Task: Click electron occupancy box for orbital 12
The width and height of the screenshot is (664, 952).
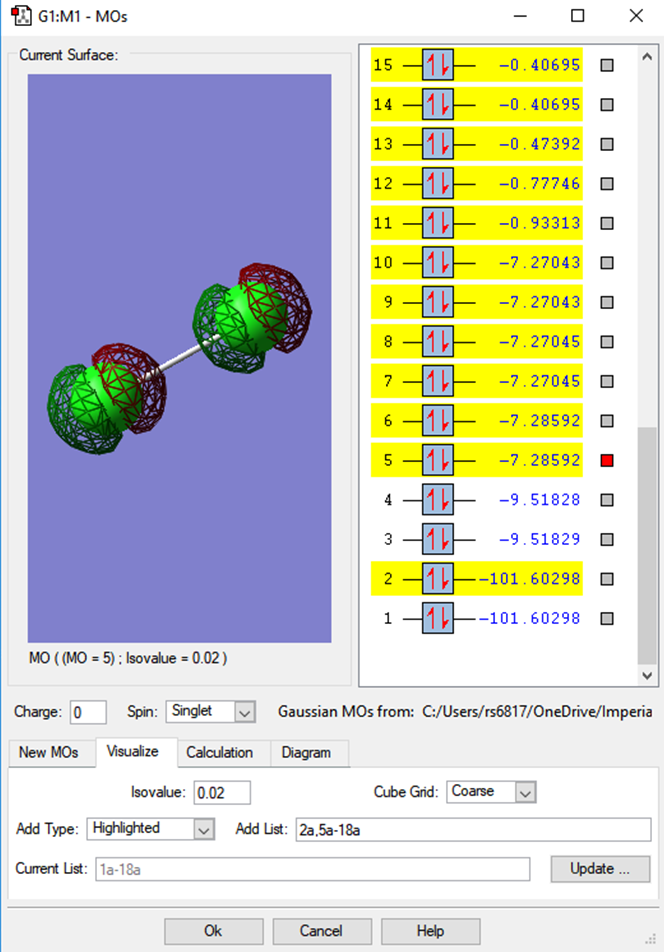Action: point(438,183)
